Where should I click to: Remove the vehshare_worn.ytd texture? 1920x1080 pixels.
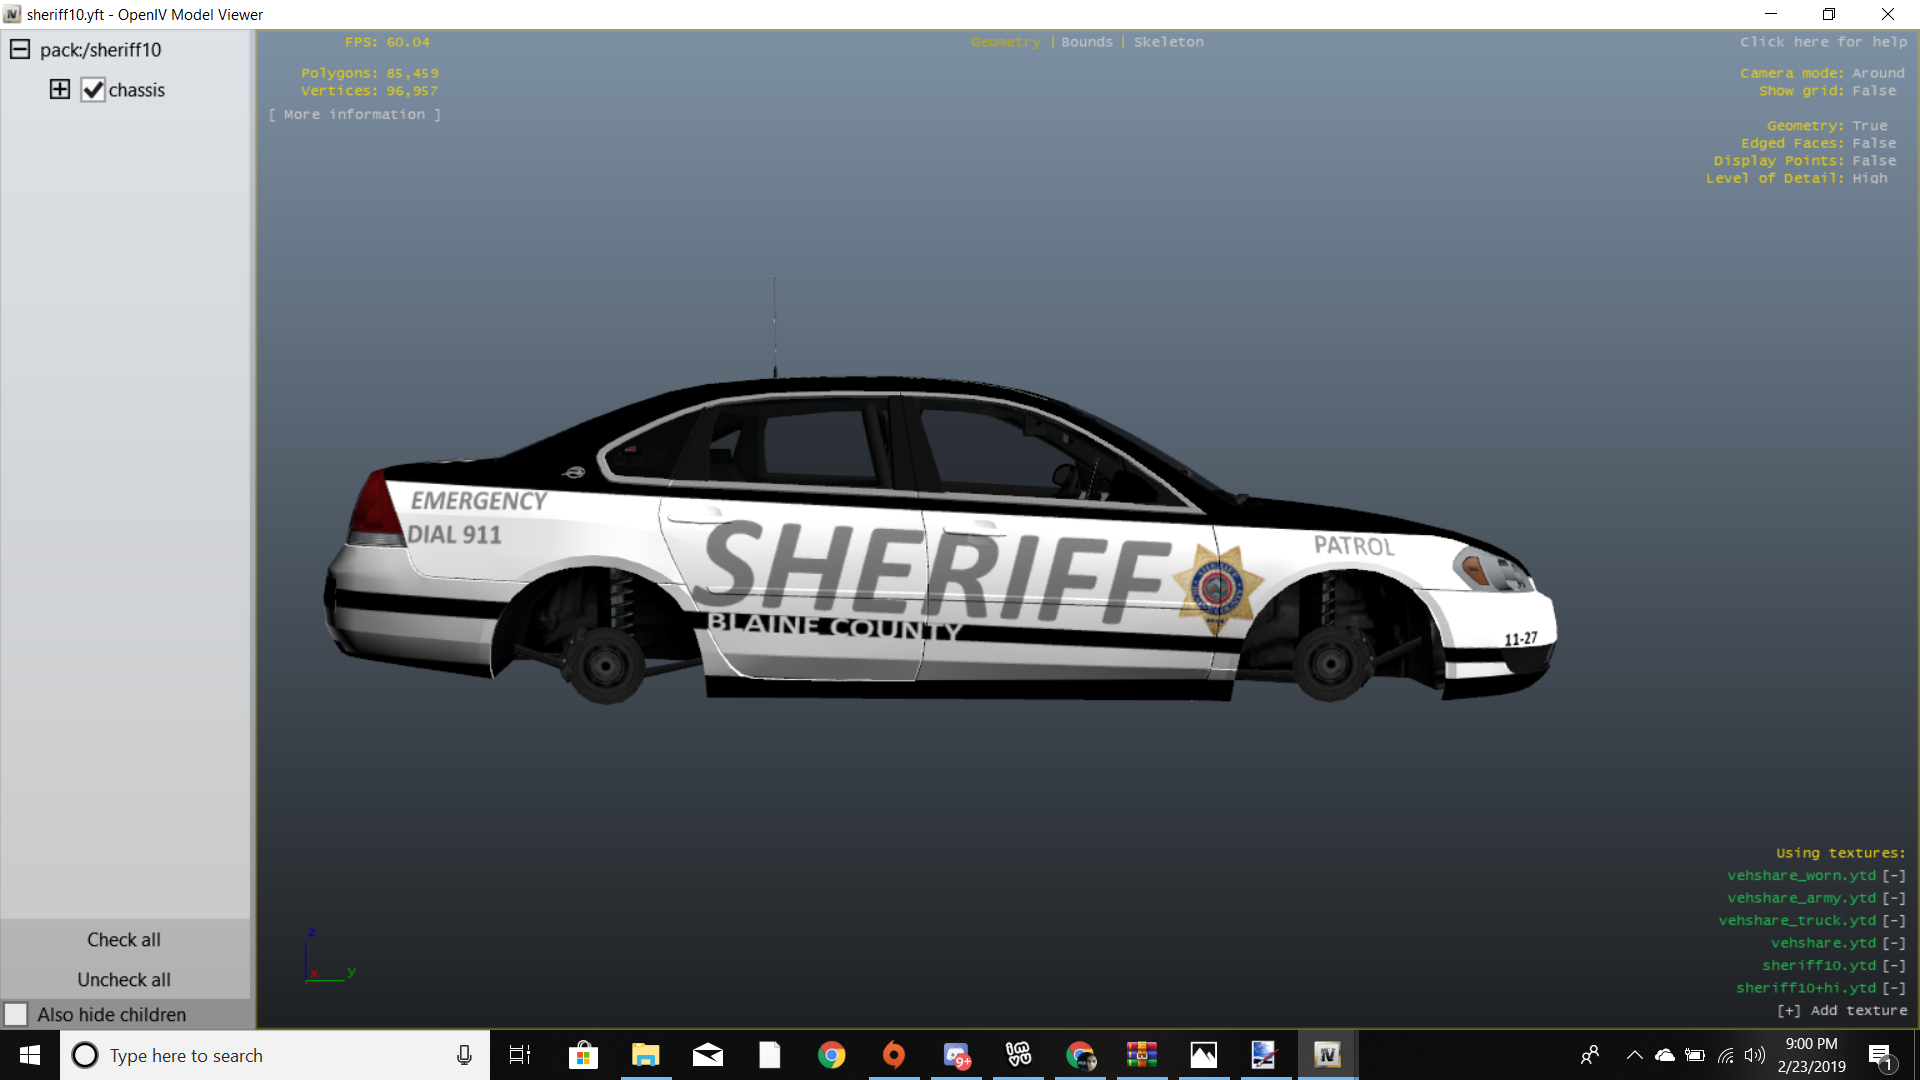tap(1893, 875)
